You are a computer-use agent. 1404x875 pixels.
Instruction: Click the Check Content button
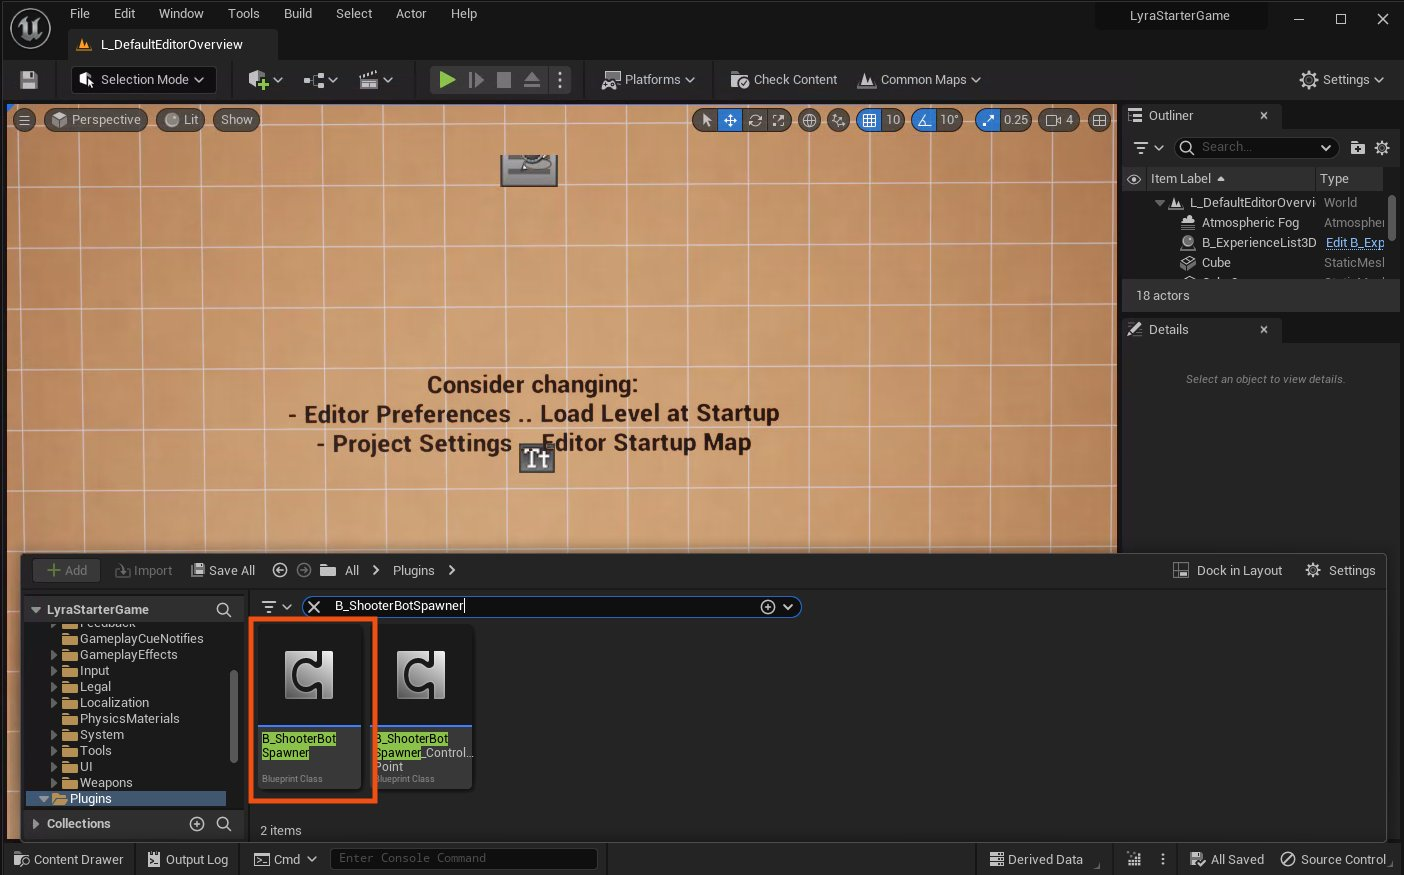(x=784, y=80)
